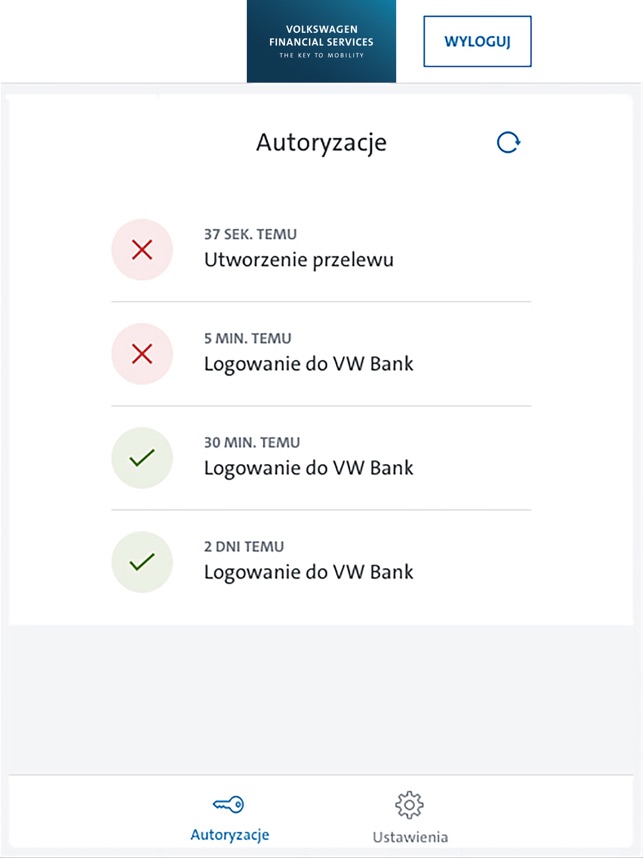Open the Utworzenie przelewu authorization entry
The image size is (643, 858).
[x=299, y=260]
